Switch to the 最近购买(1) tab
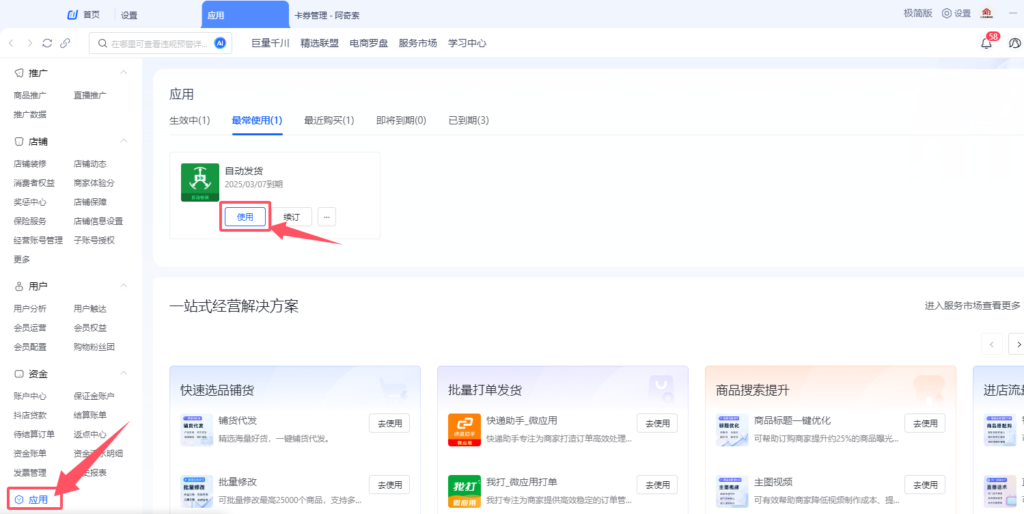Viewport: 1024px width, 514px height. click(x=329, y=120)
